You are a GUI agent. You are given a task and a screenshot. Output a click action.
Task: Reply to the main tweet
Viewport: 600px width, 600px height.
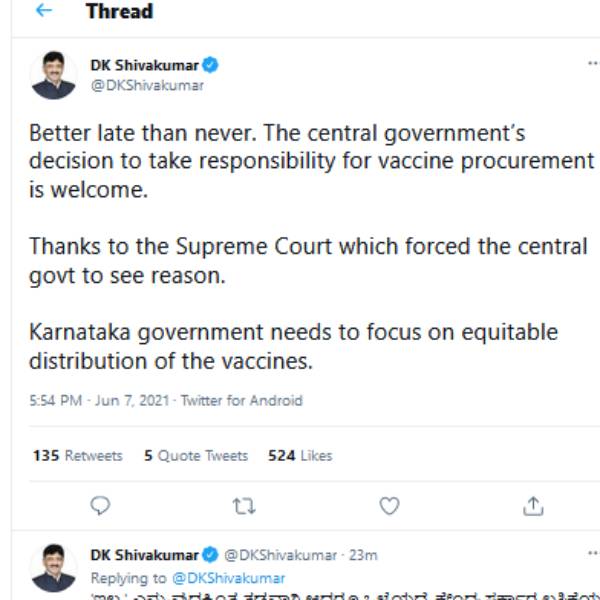click(100, 506)
